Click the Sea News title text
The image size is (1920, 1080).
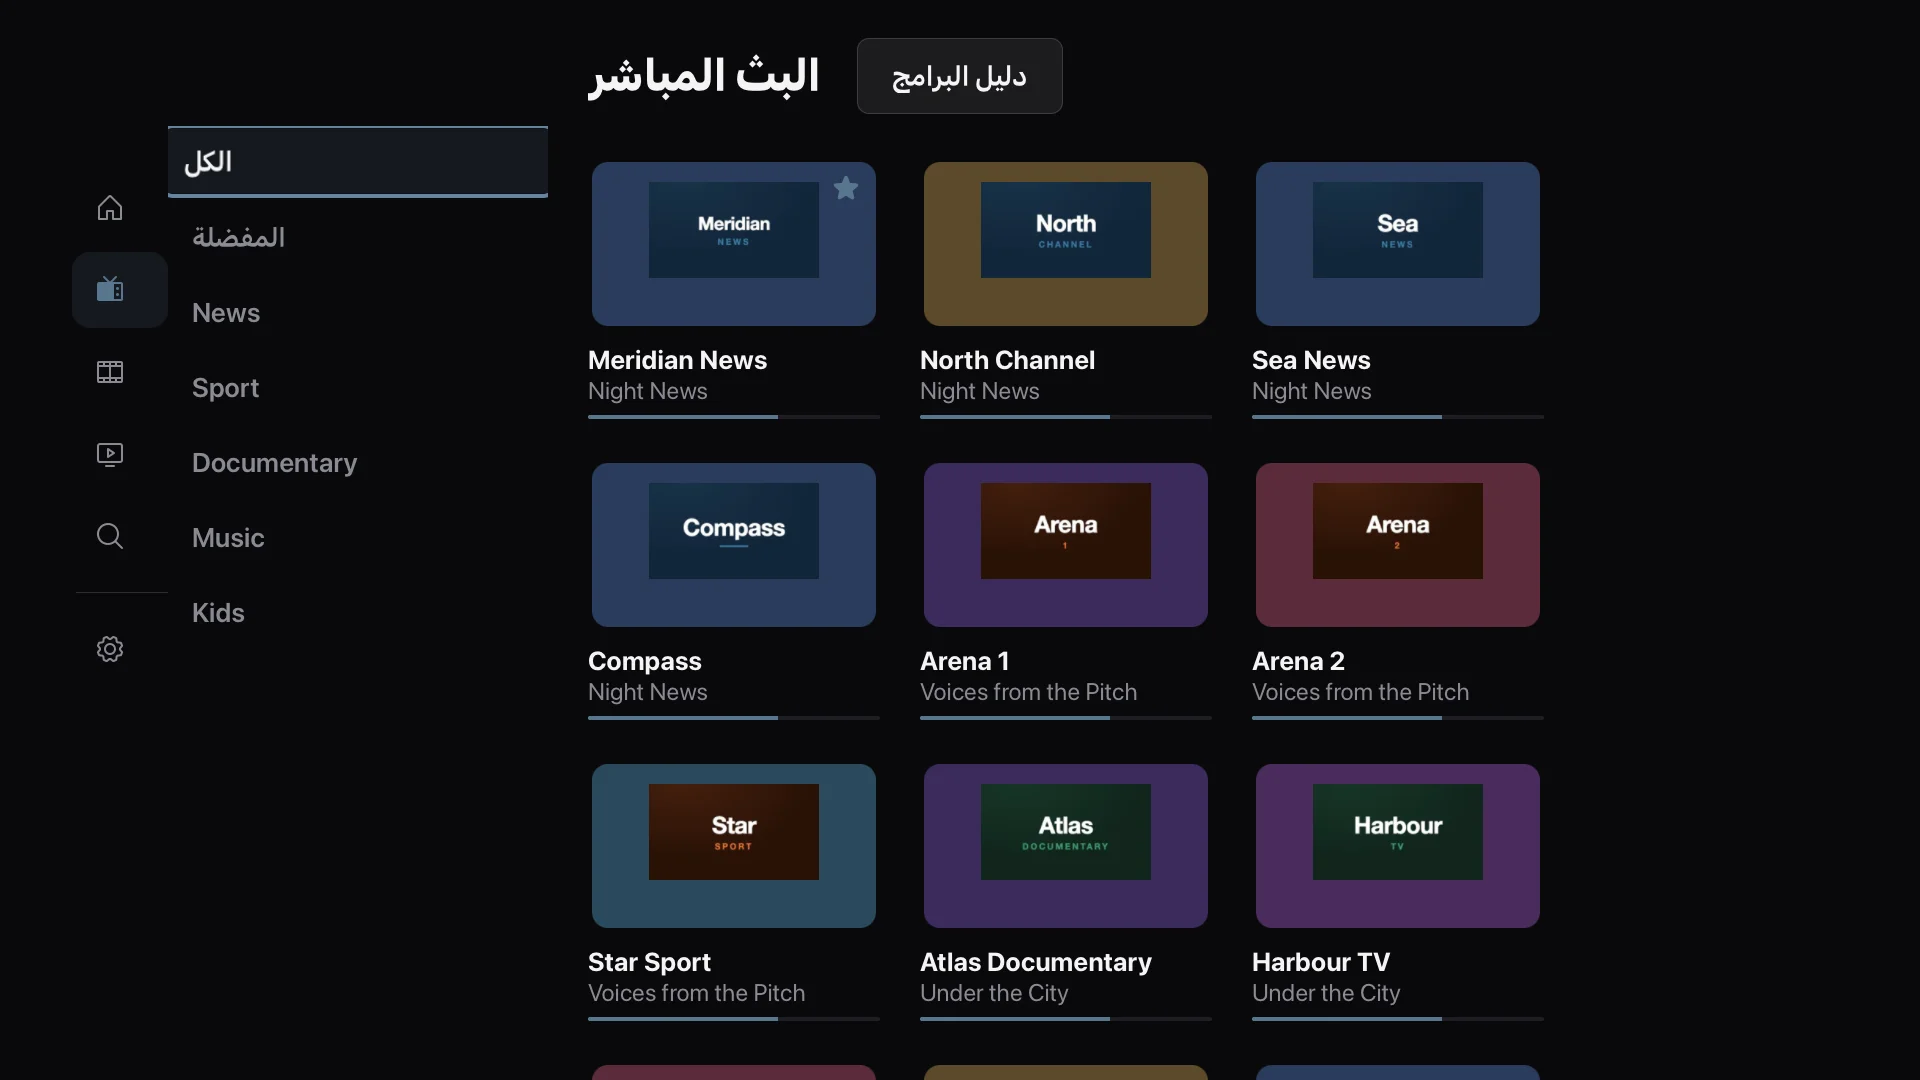pyautogui.click(x=1311, y=360)
